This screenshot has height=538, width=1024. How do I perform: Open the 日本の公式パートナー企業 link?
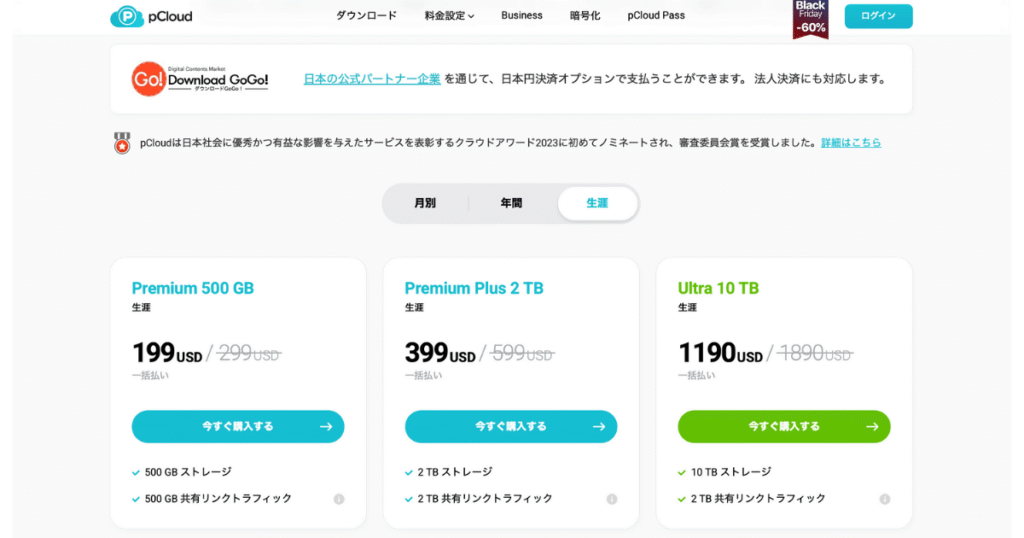coord(372,79)
